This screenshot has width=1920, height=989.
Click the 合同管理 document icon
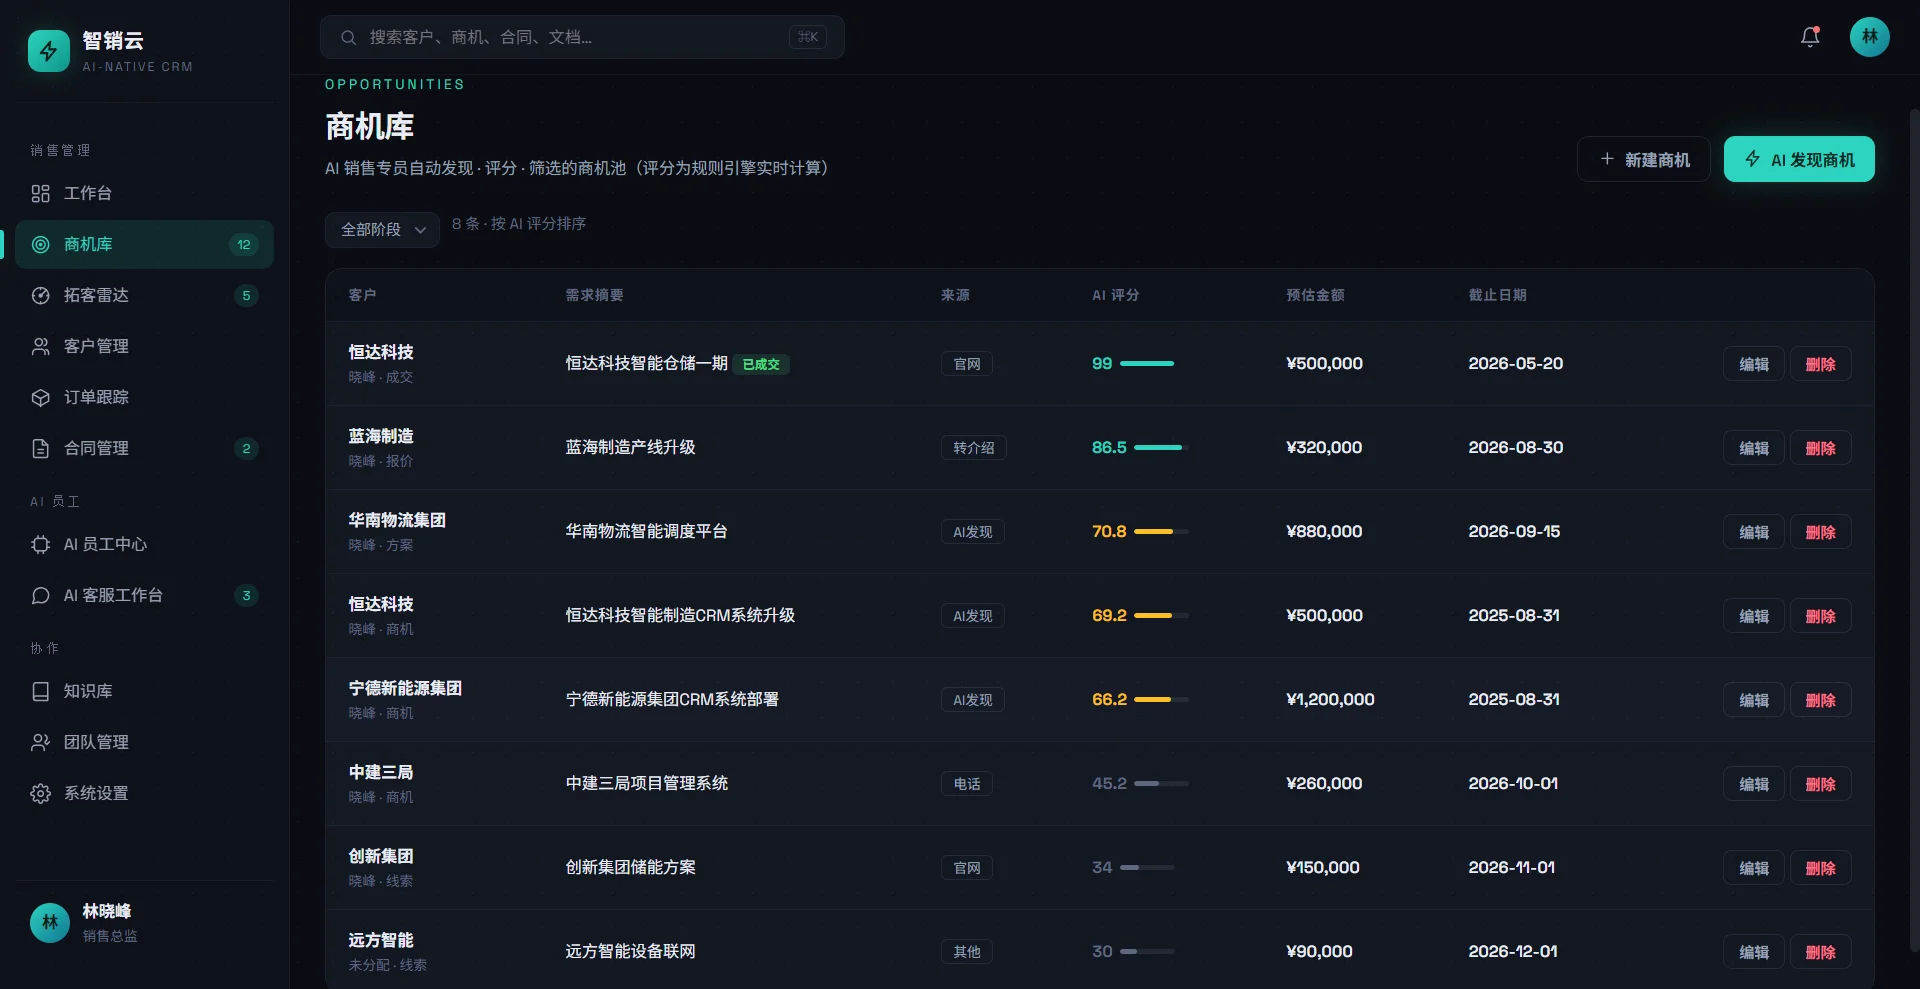pos(41,448)
